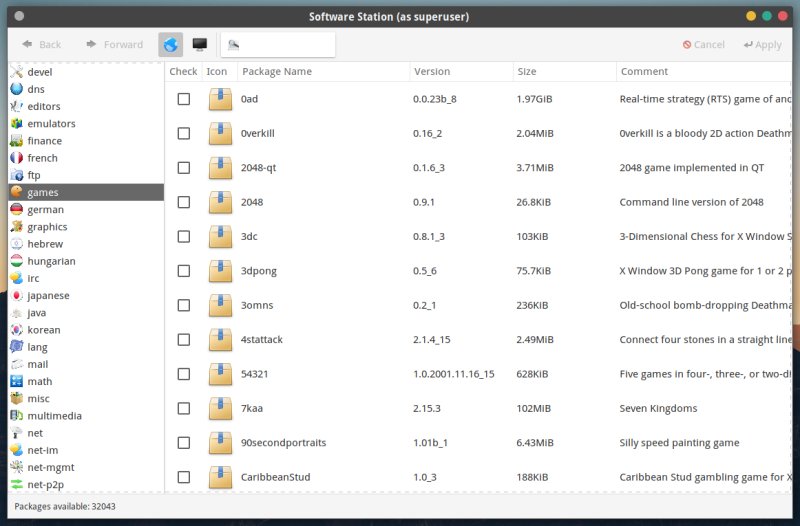Tick the checkbox next to 3dpong
This screenshot has width=800, height=526.
pyautogui.click(x=183, y=271)
